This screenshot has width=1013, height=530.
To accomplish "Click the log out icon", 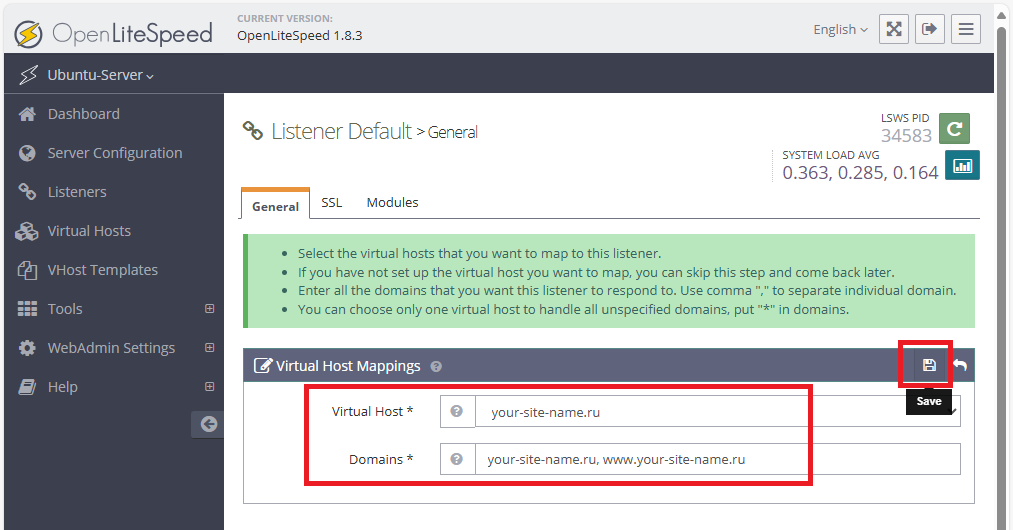I will pos(930,29).
